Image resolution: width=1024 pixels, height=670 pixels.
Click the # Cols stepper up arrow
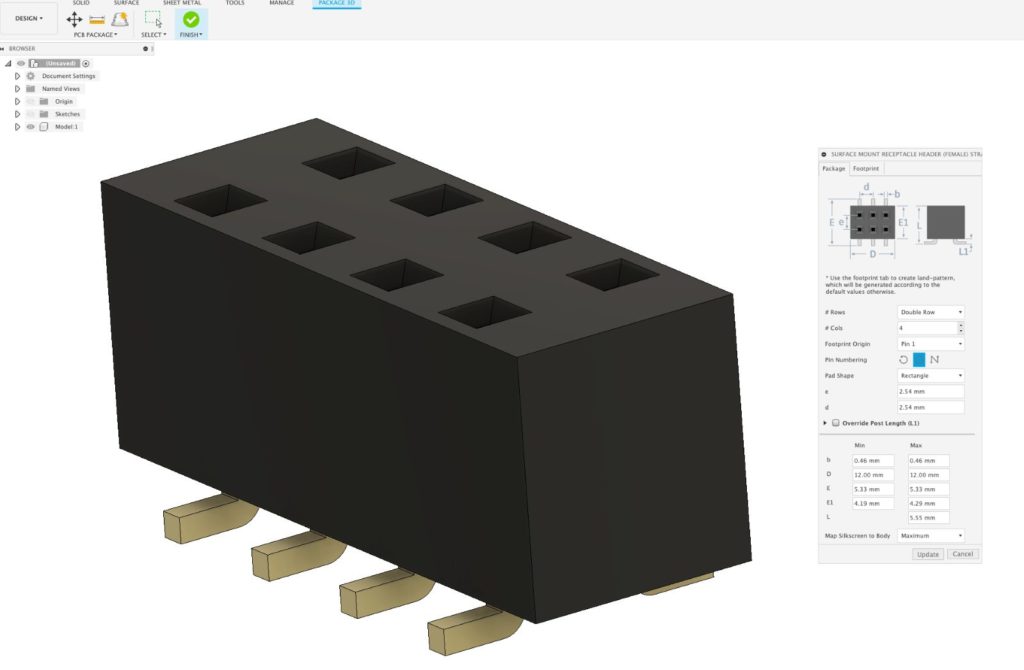pos(961,326)
